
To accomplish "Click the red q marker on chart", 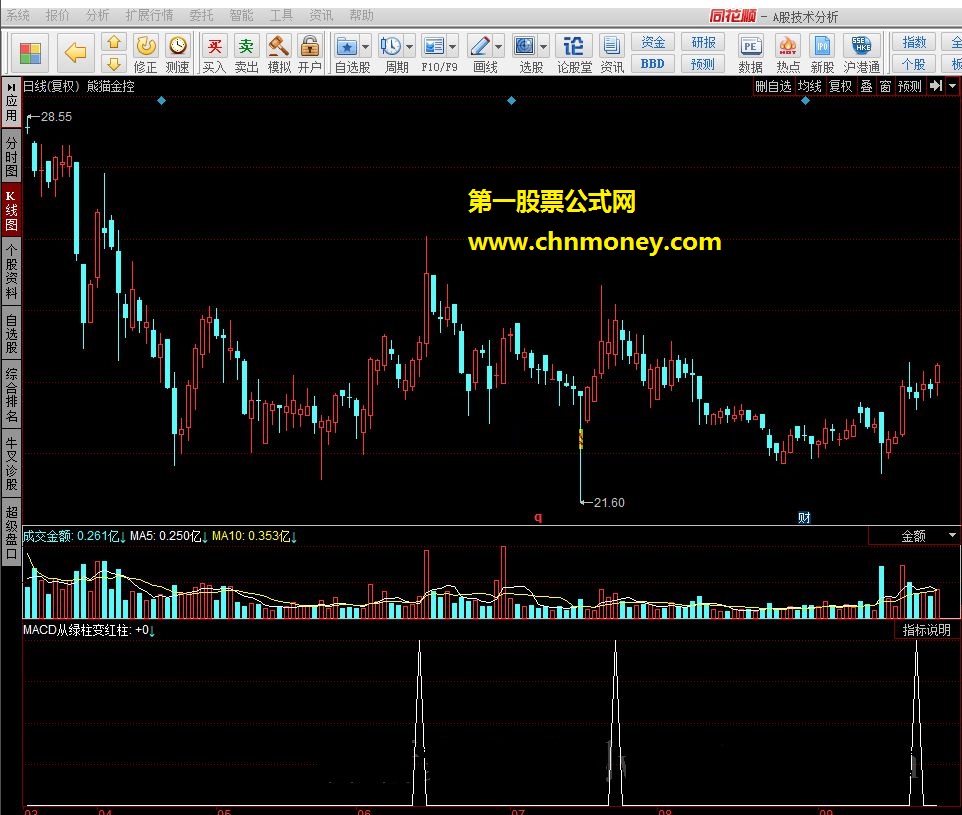I will 538,517.
